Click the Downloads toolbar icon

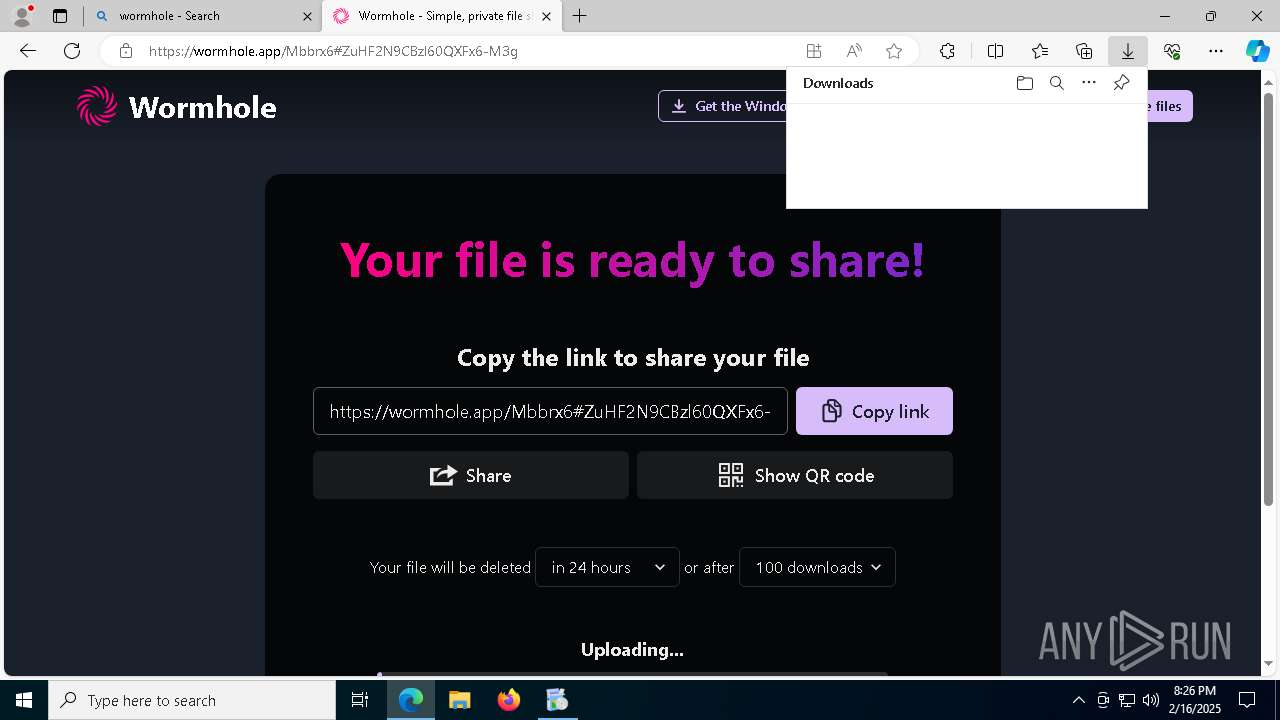click(1128, 51)
